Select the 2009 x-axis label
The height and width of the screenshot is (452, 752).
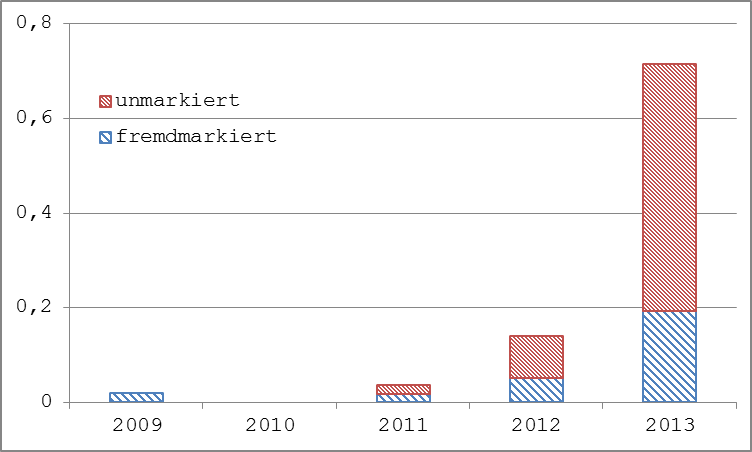137,425
